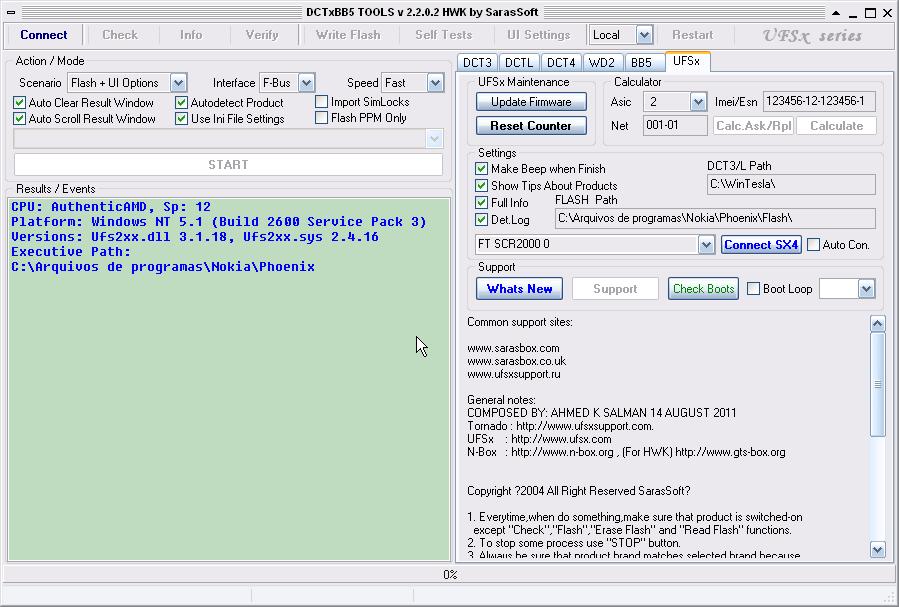Expand the FT SCR2000 0 device dropdown
Screen dimensions: 899x607
(x=706, y=244)
